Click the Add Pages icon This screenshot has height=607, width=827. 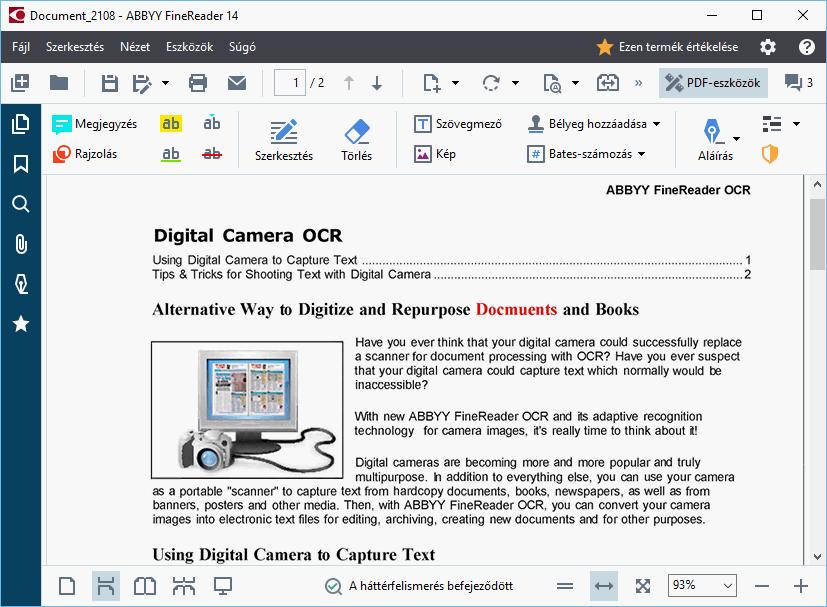431,83
